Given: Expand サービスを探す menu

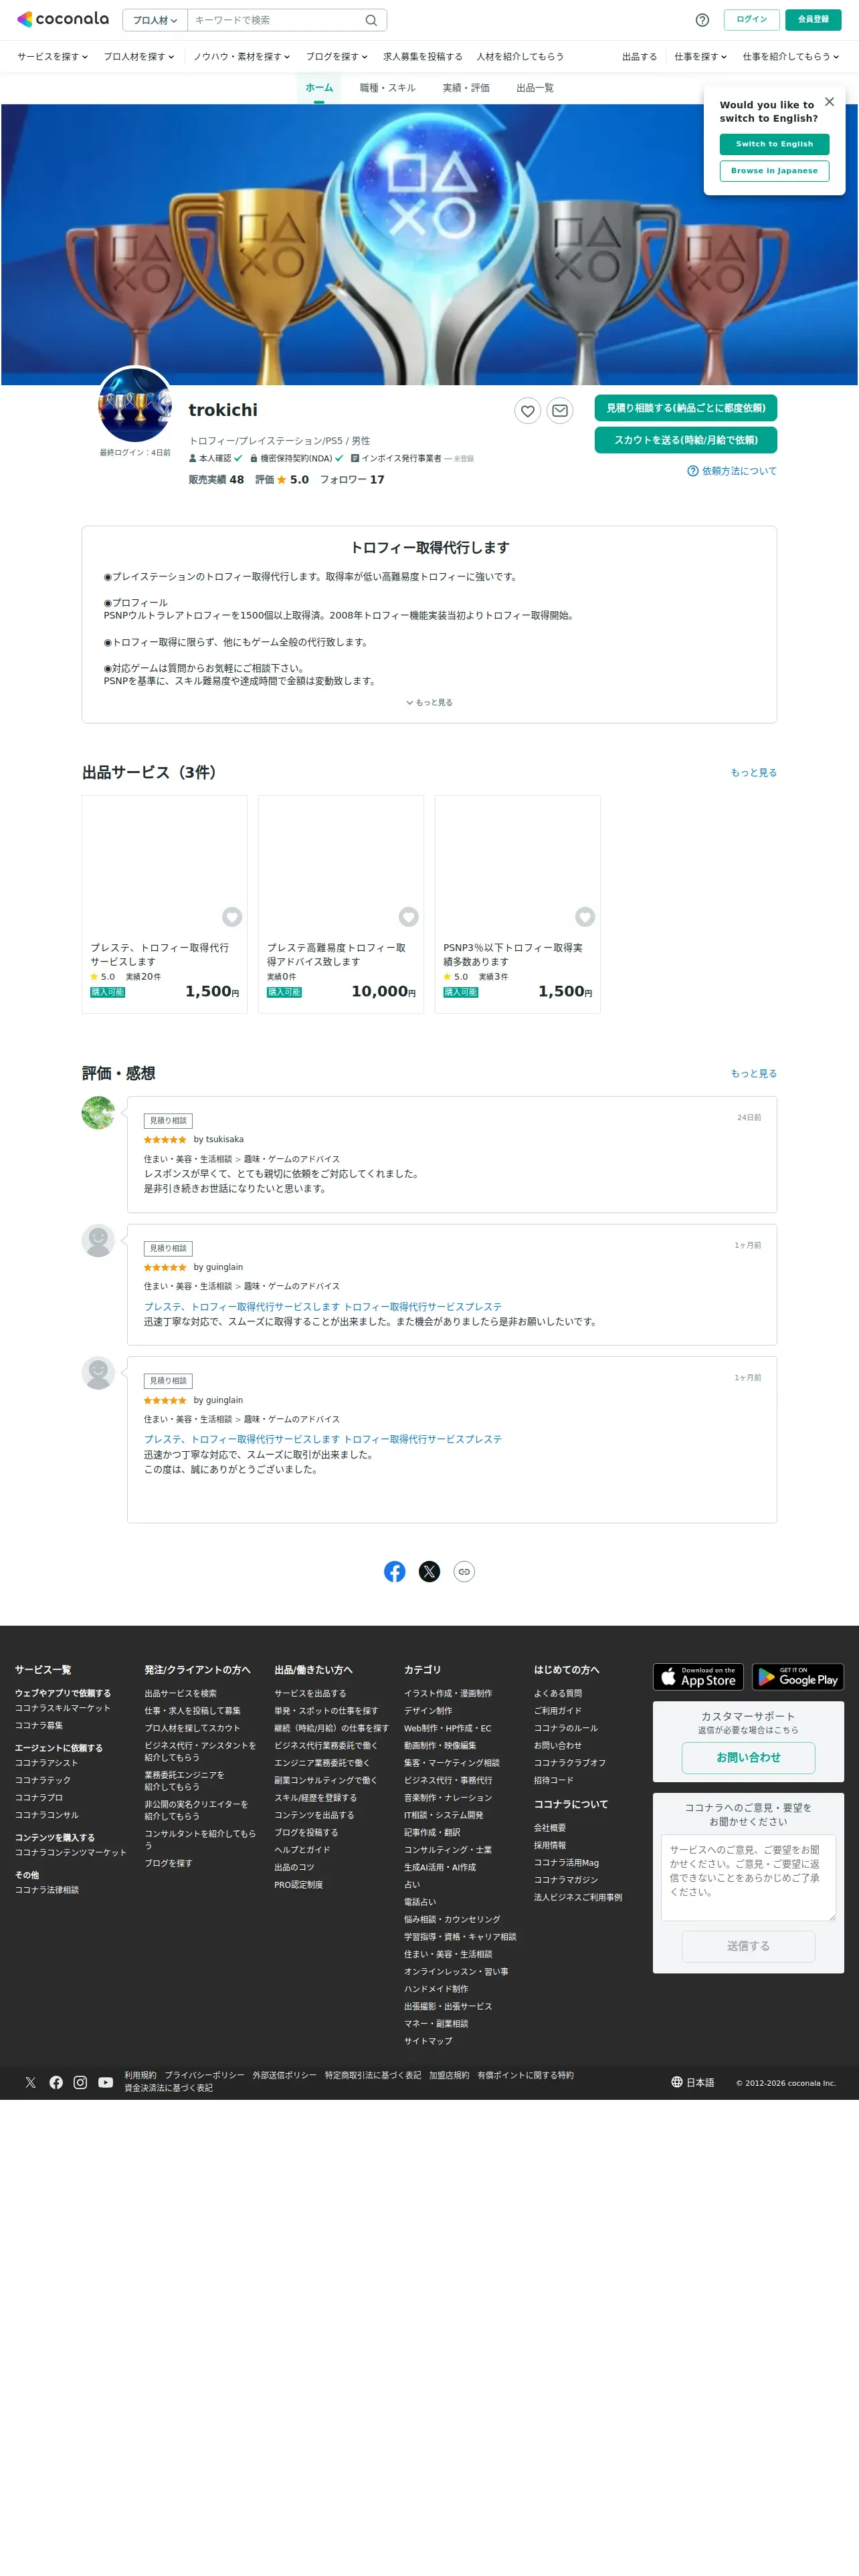Looking at the screenshot, I should pyautogui.click(x=53, y=57).
